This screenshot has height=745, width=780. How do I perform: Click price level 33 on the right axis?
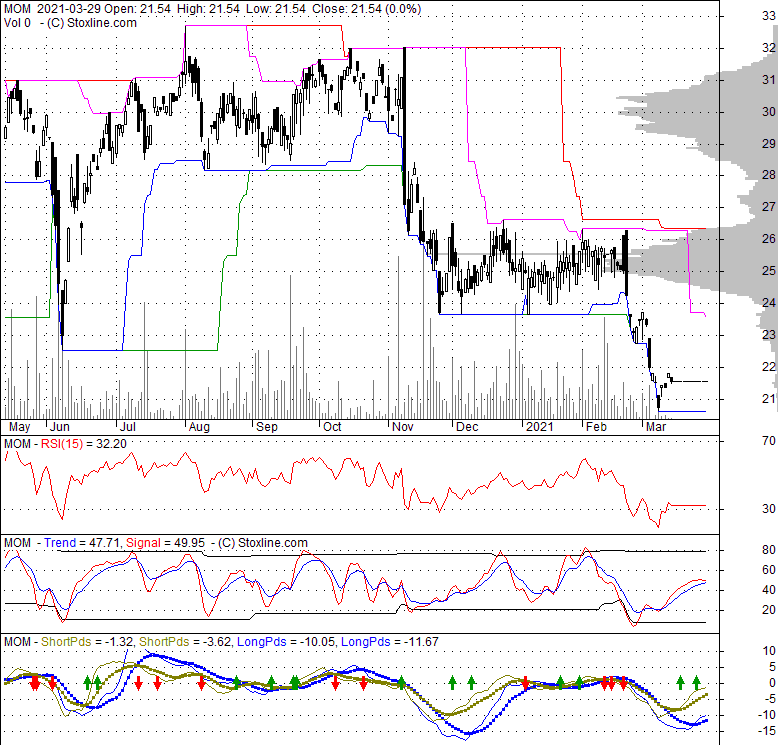(769, 16)
